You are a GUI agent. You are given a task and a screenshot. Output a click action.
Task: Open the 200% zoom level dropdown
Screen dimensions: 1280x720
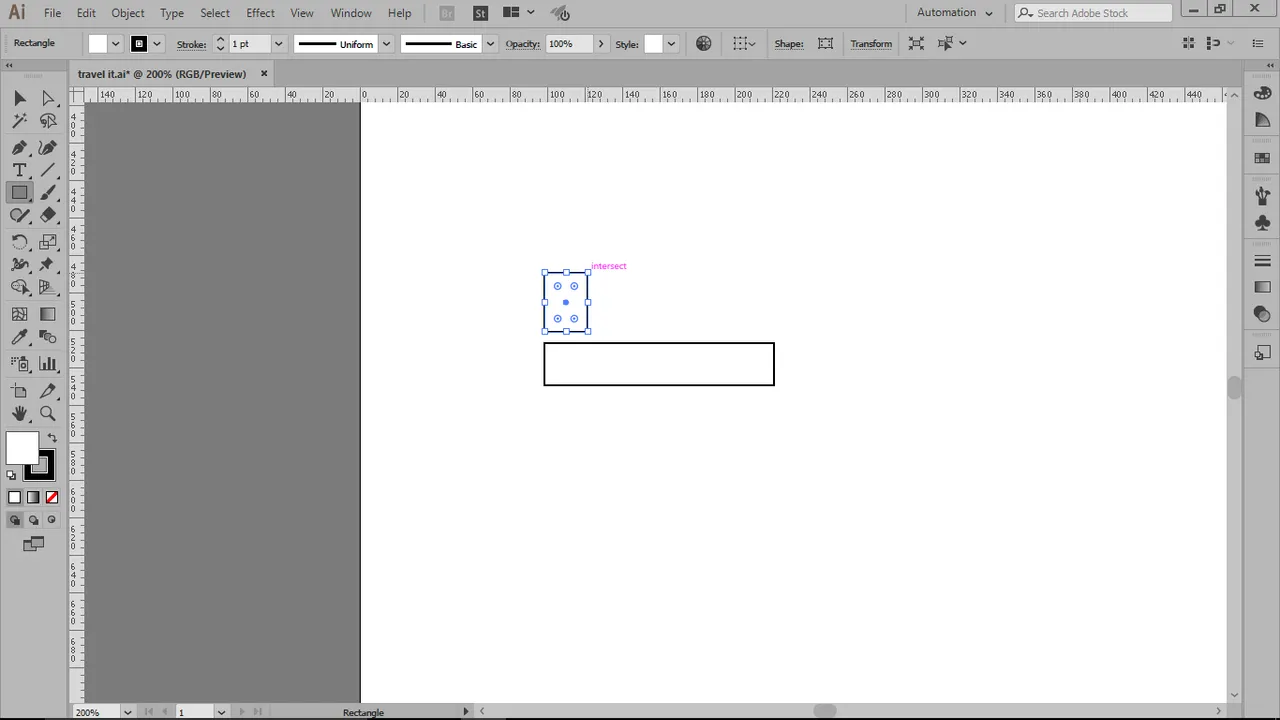tap(127, 712)
